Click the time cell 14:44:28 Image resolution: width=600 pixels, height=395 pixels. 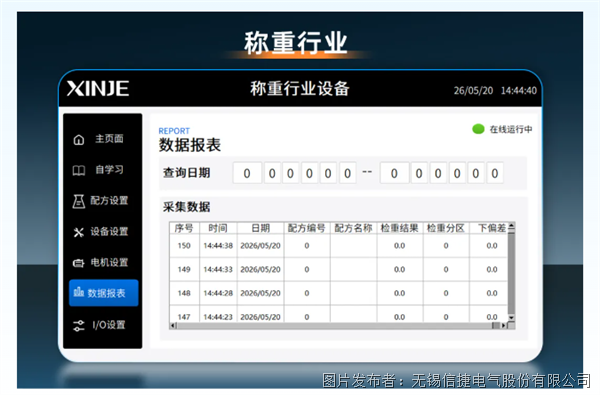coord(218,293)
